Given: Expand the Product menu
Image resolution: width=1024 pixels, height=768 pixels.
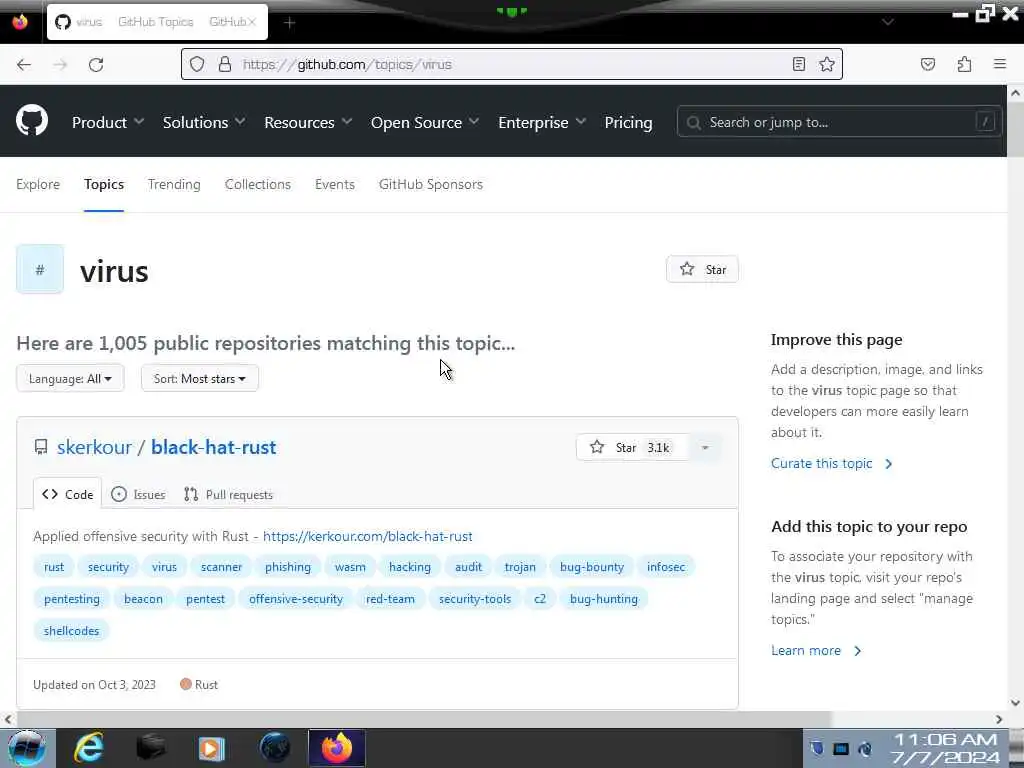Looking at the screenshot, I should click(108, 122).
